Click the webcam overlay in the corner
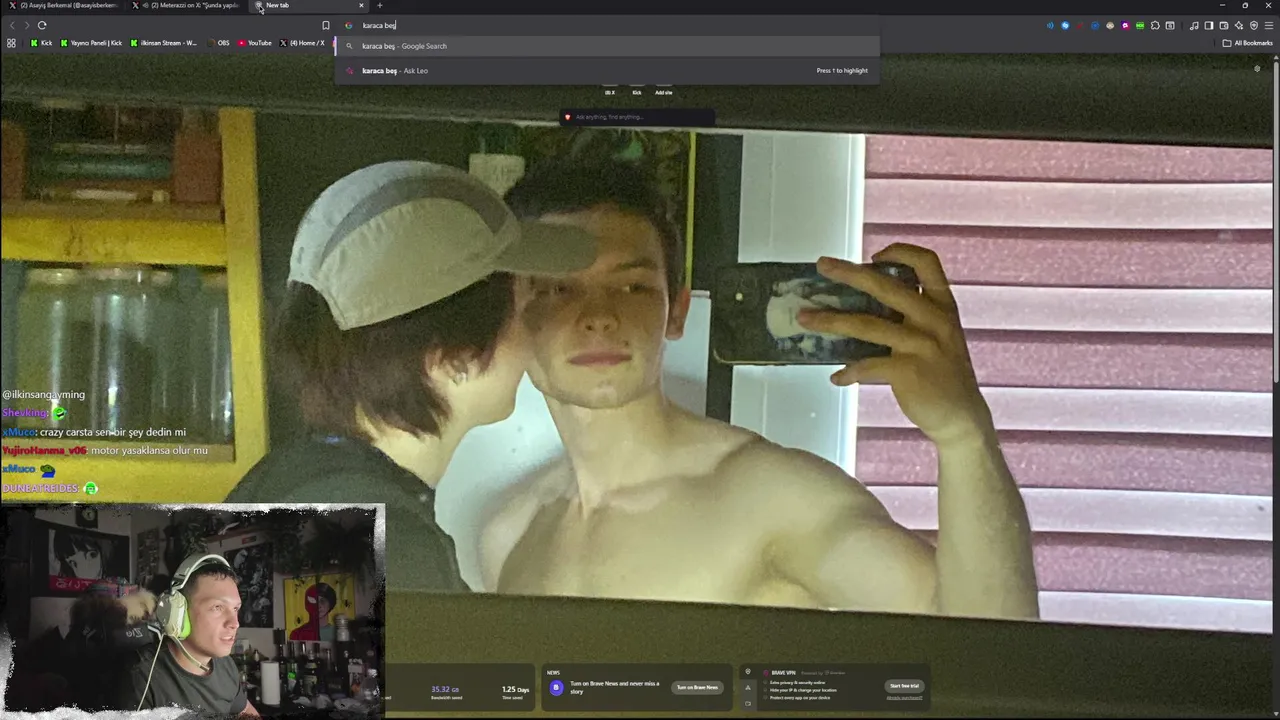 coord(192,611)
